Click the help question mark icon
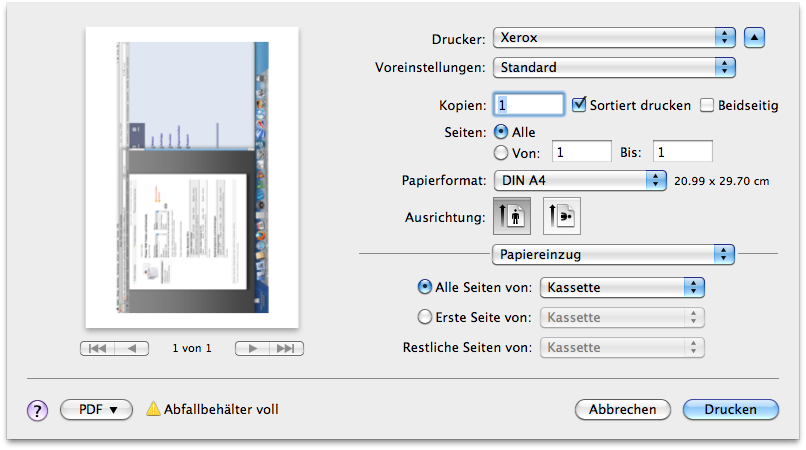Image resolution: width=806 pixels, height=450 pixels. (x=37, y=409)
